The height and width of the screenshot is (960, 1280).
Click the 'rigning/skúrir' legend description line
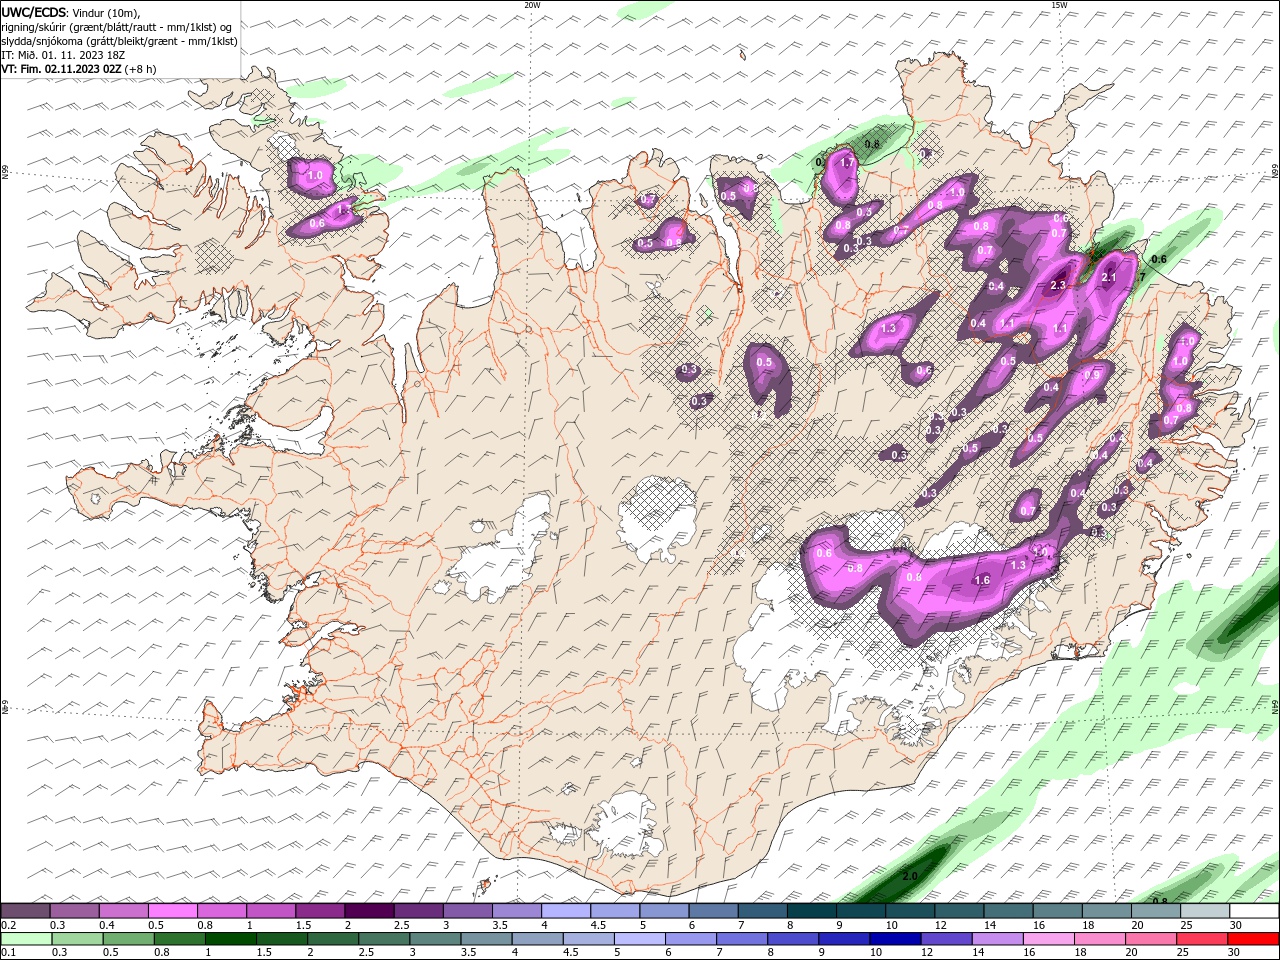click(116, 27)
